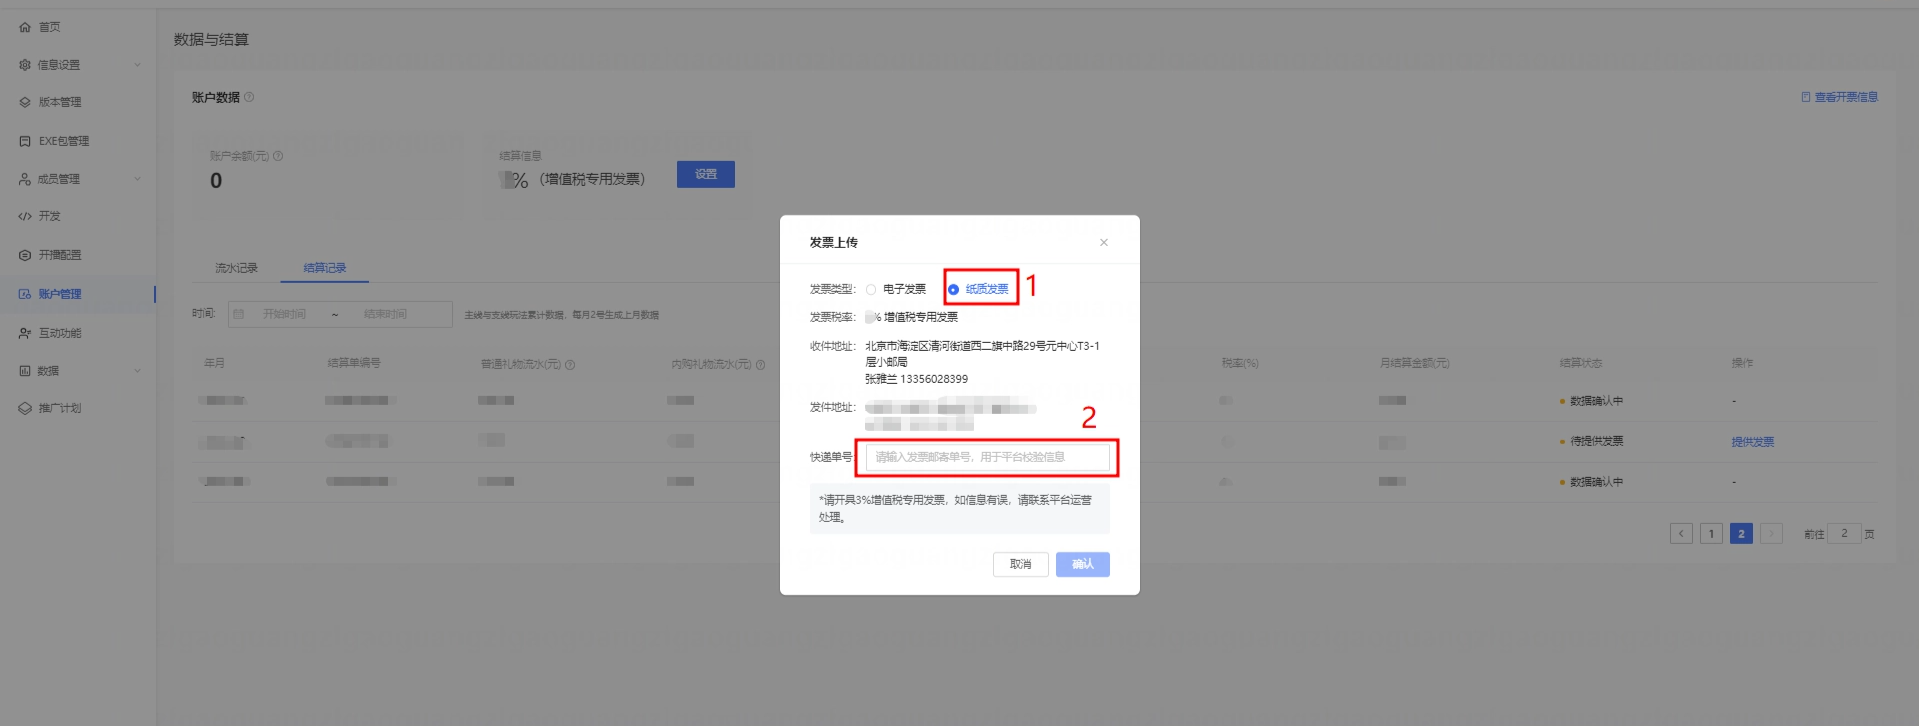This screenshot has width=1919, height=726.
Task: Click the 张雅兰 13356028399 recipient line
Action: coord(917,379)
